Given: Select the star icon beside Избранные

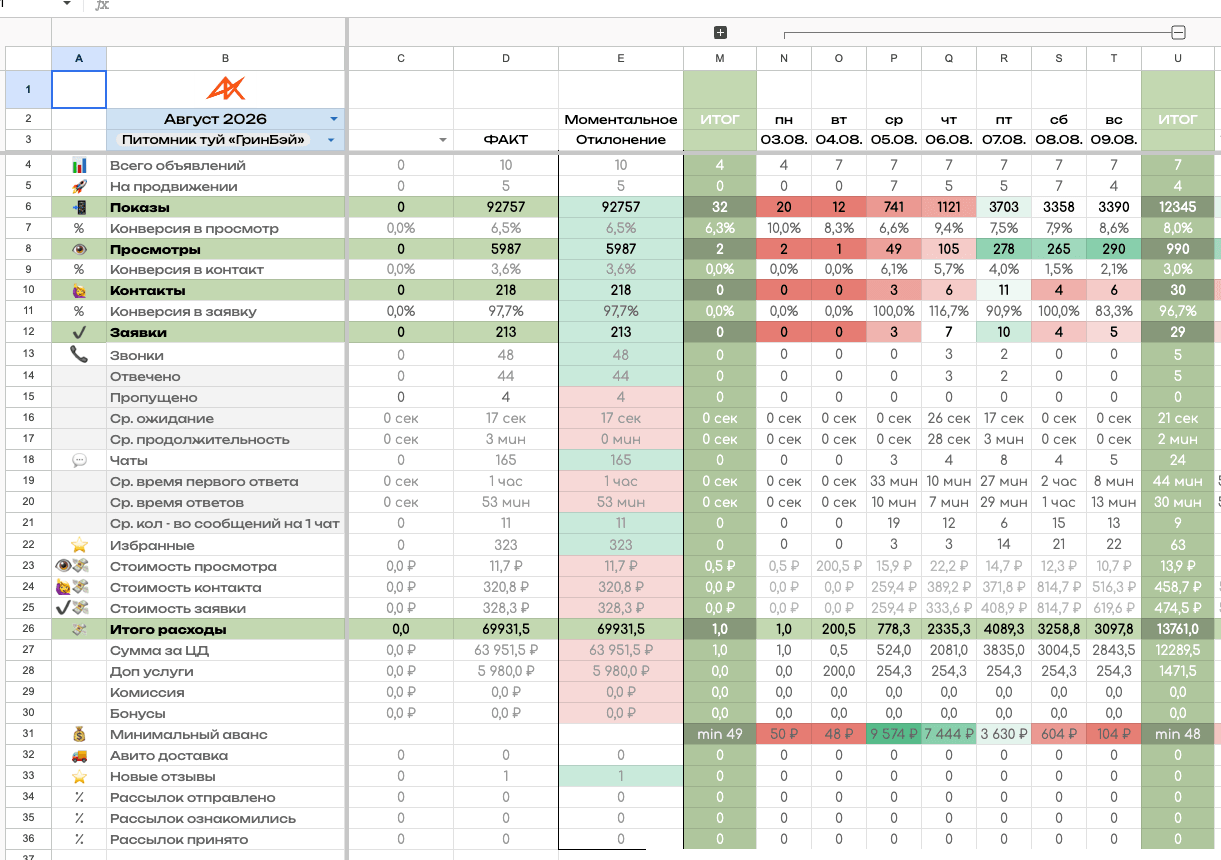Looking at the screenshot, I should [x=79, y=545].
